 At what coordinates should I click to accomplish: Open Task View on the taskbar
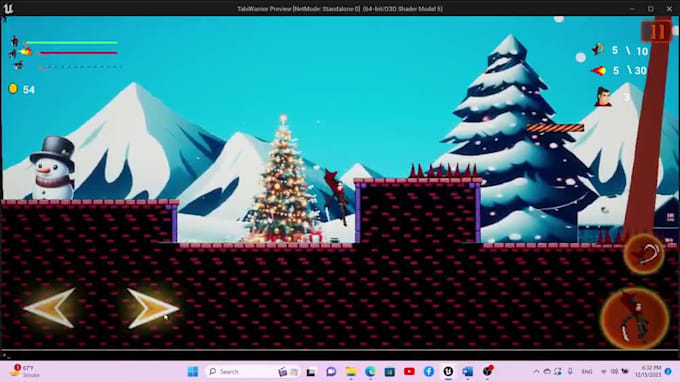point(311,372)
